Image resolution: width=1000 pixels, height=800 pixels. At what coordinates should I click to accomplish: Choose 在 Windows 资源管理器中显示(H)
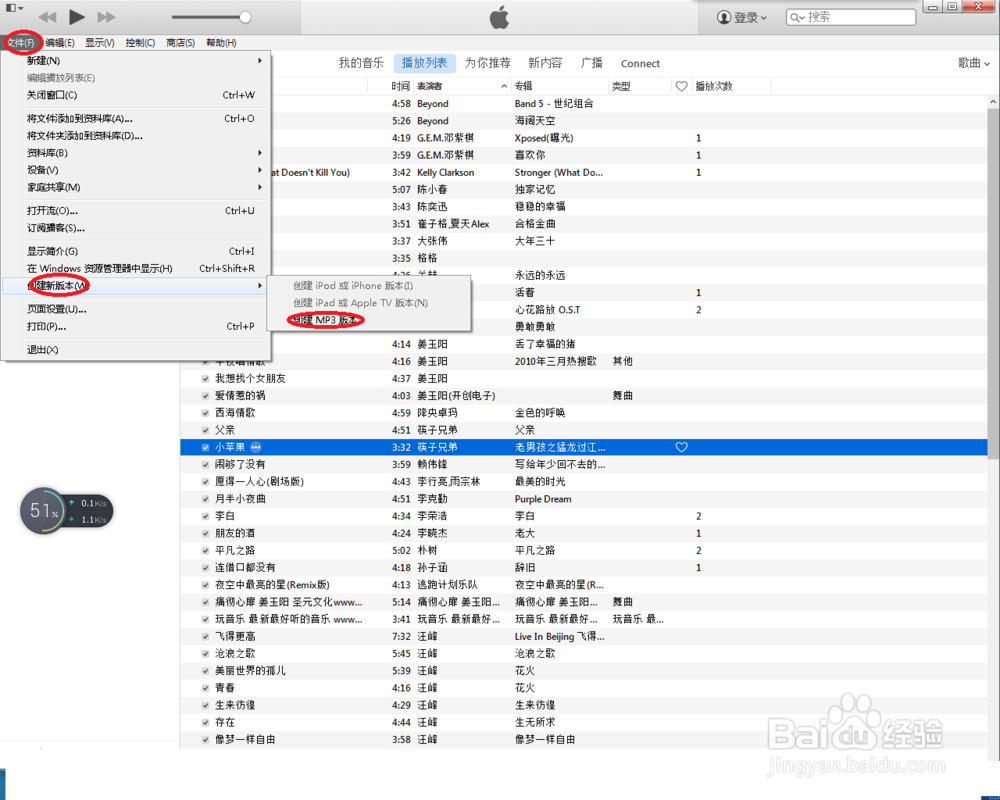pyautogui.click(x=136, y=268)
